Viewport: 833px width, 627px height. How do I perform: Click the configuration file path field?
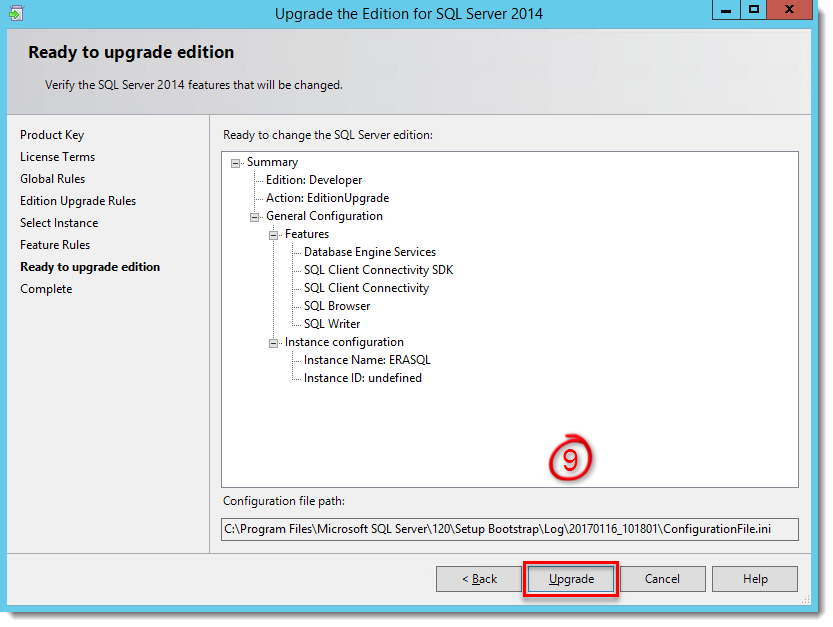tap(509, 529)
